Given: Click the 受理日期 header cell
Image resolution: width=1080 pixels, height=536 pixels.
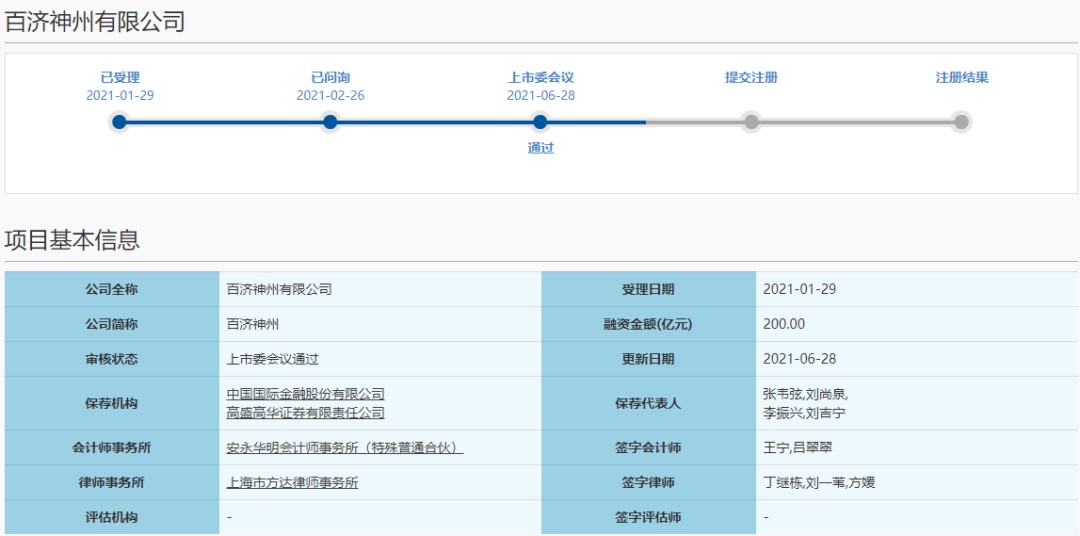Looking at the screenshot, I should tap(648, 289).
